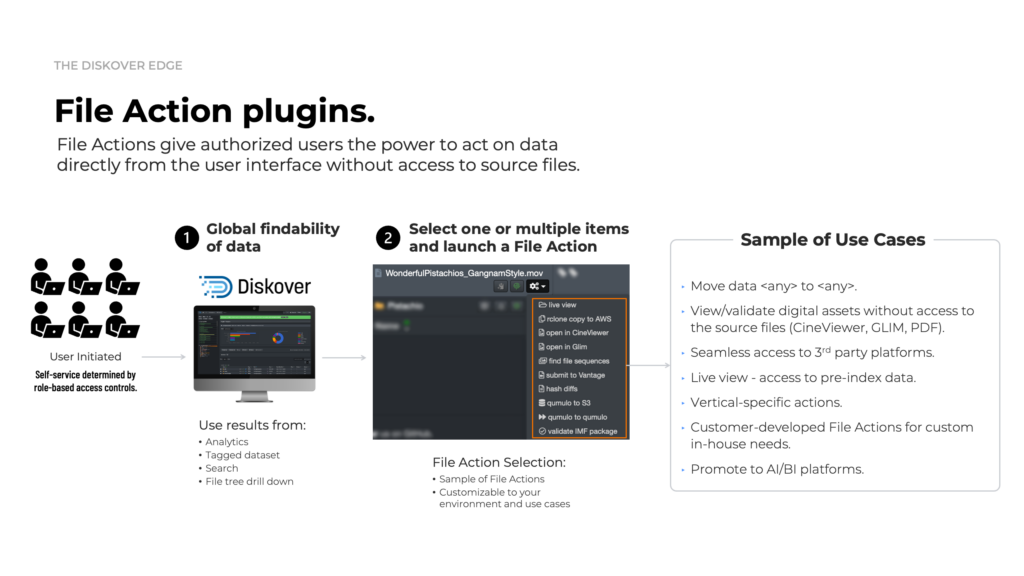Click 'Customizable to your' bullet text
This screenshot has width=1024, height=576.
coord(490,492)
